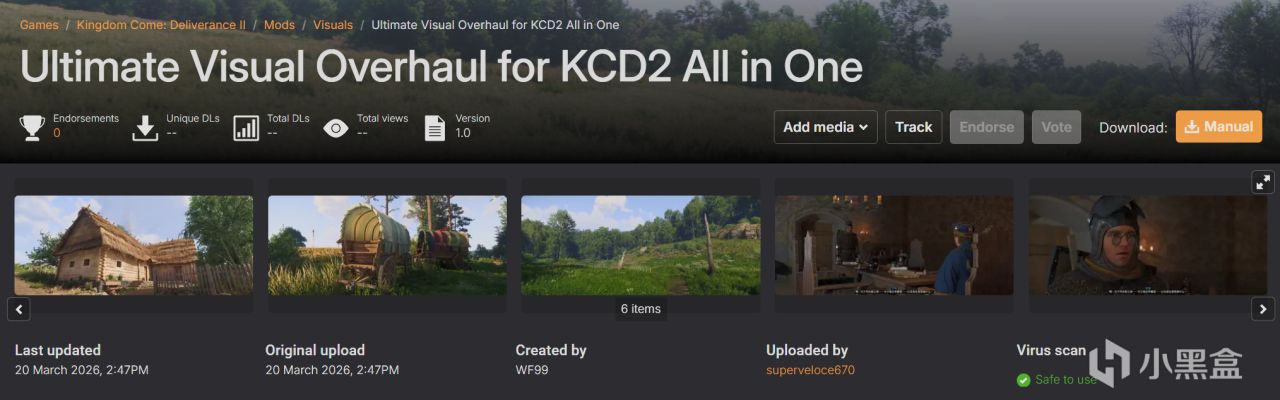Go to previous gallery image arrow
1280x400 pixels.
pos(18,309)
